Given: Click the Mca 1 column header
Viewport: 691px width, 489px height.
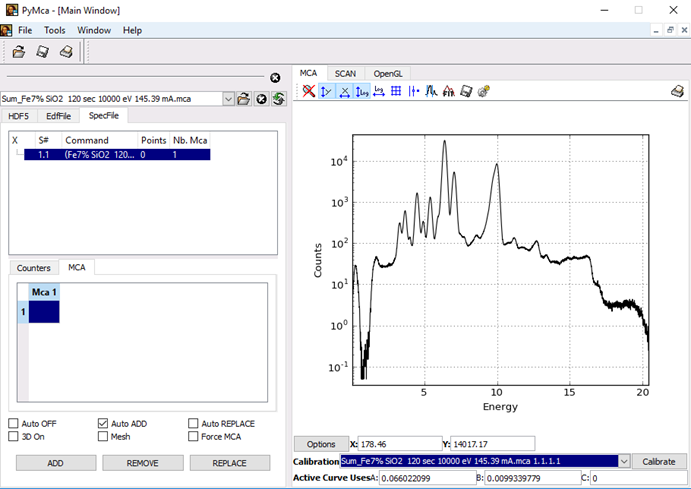Looking at the screenshot, I should coord(44,292).
